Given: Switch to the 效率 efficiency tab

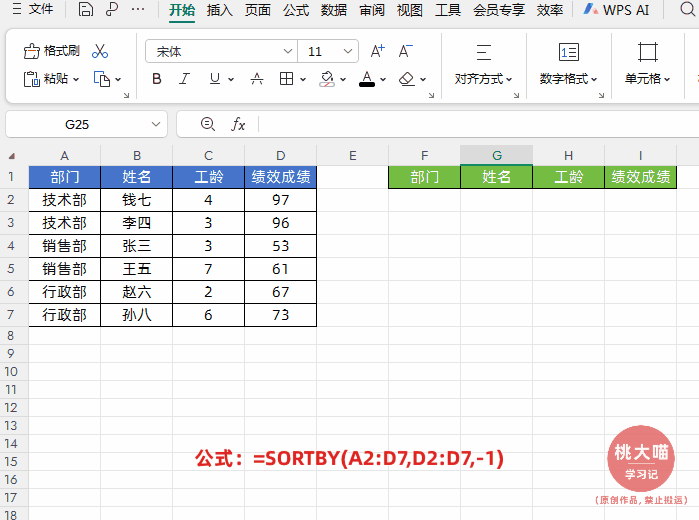Looking at the screenshot, I should pos(550,9).
